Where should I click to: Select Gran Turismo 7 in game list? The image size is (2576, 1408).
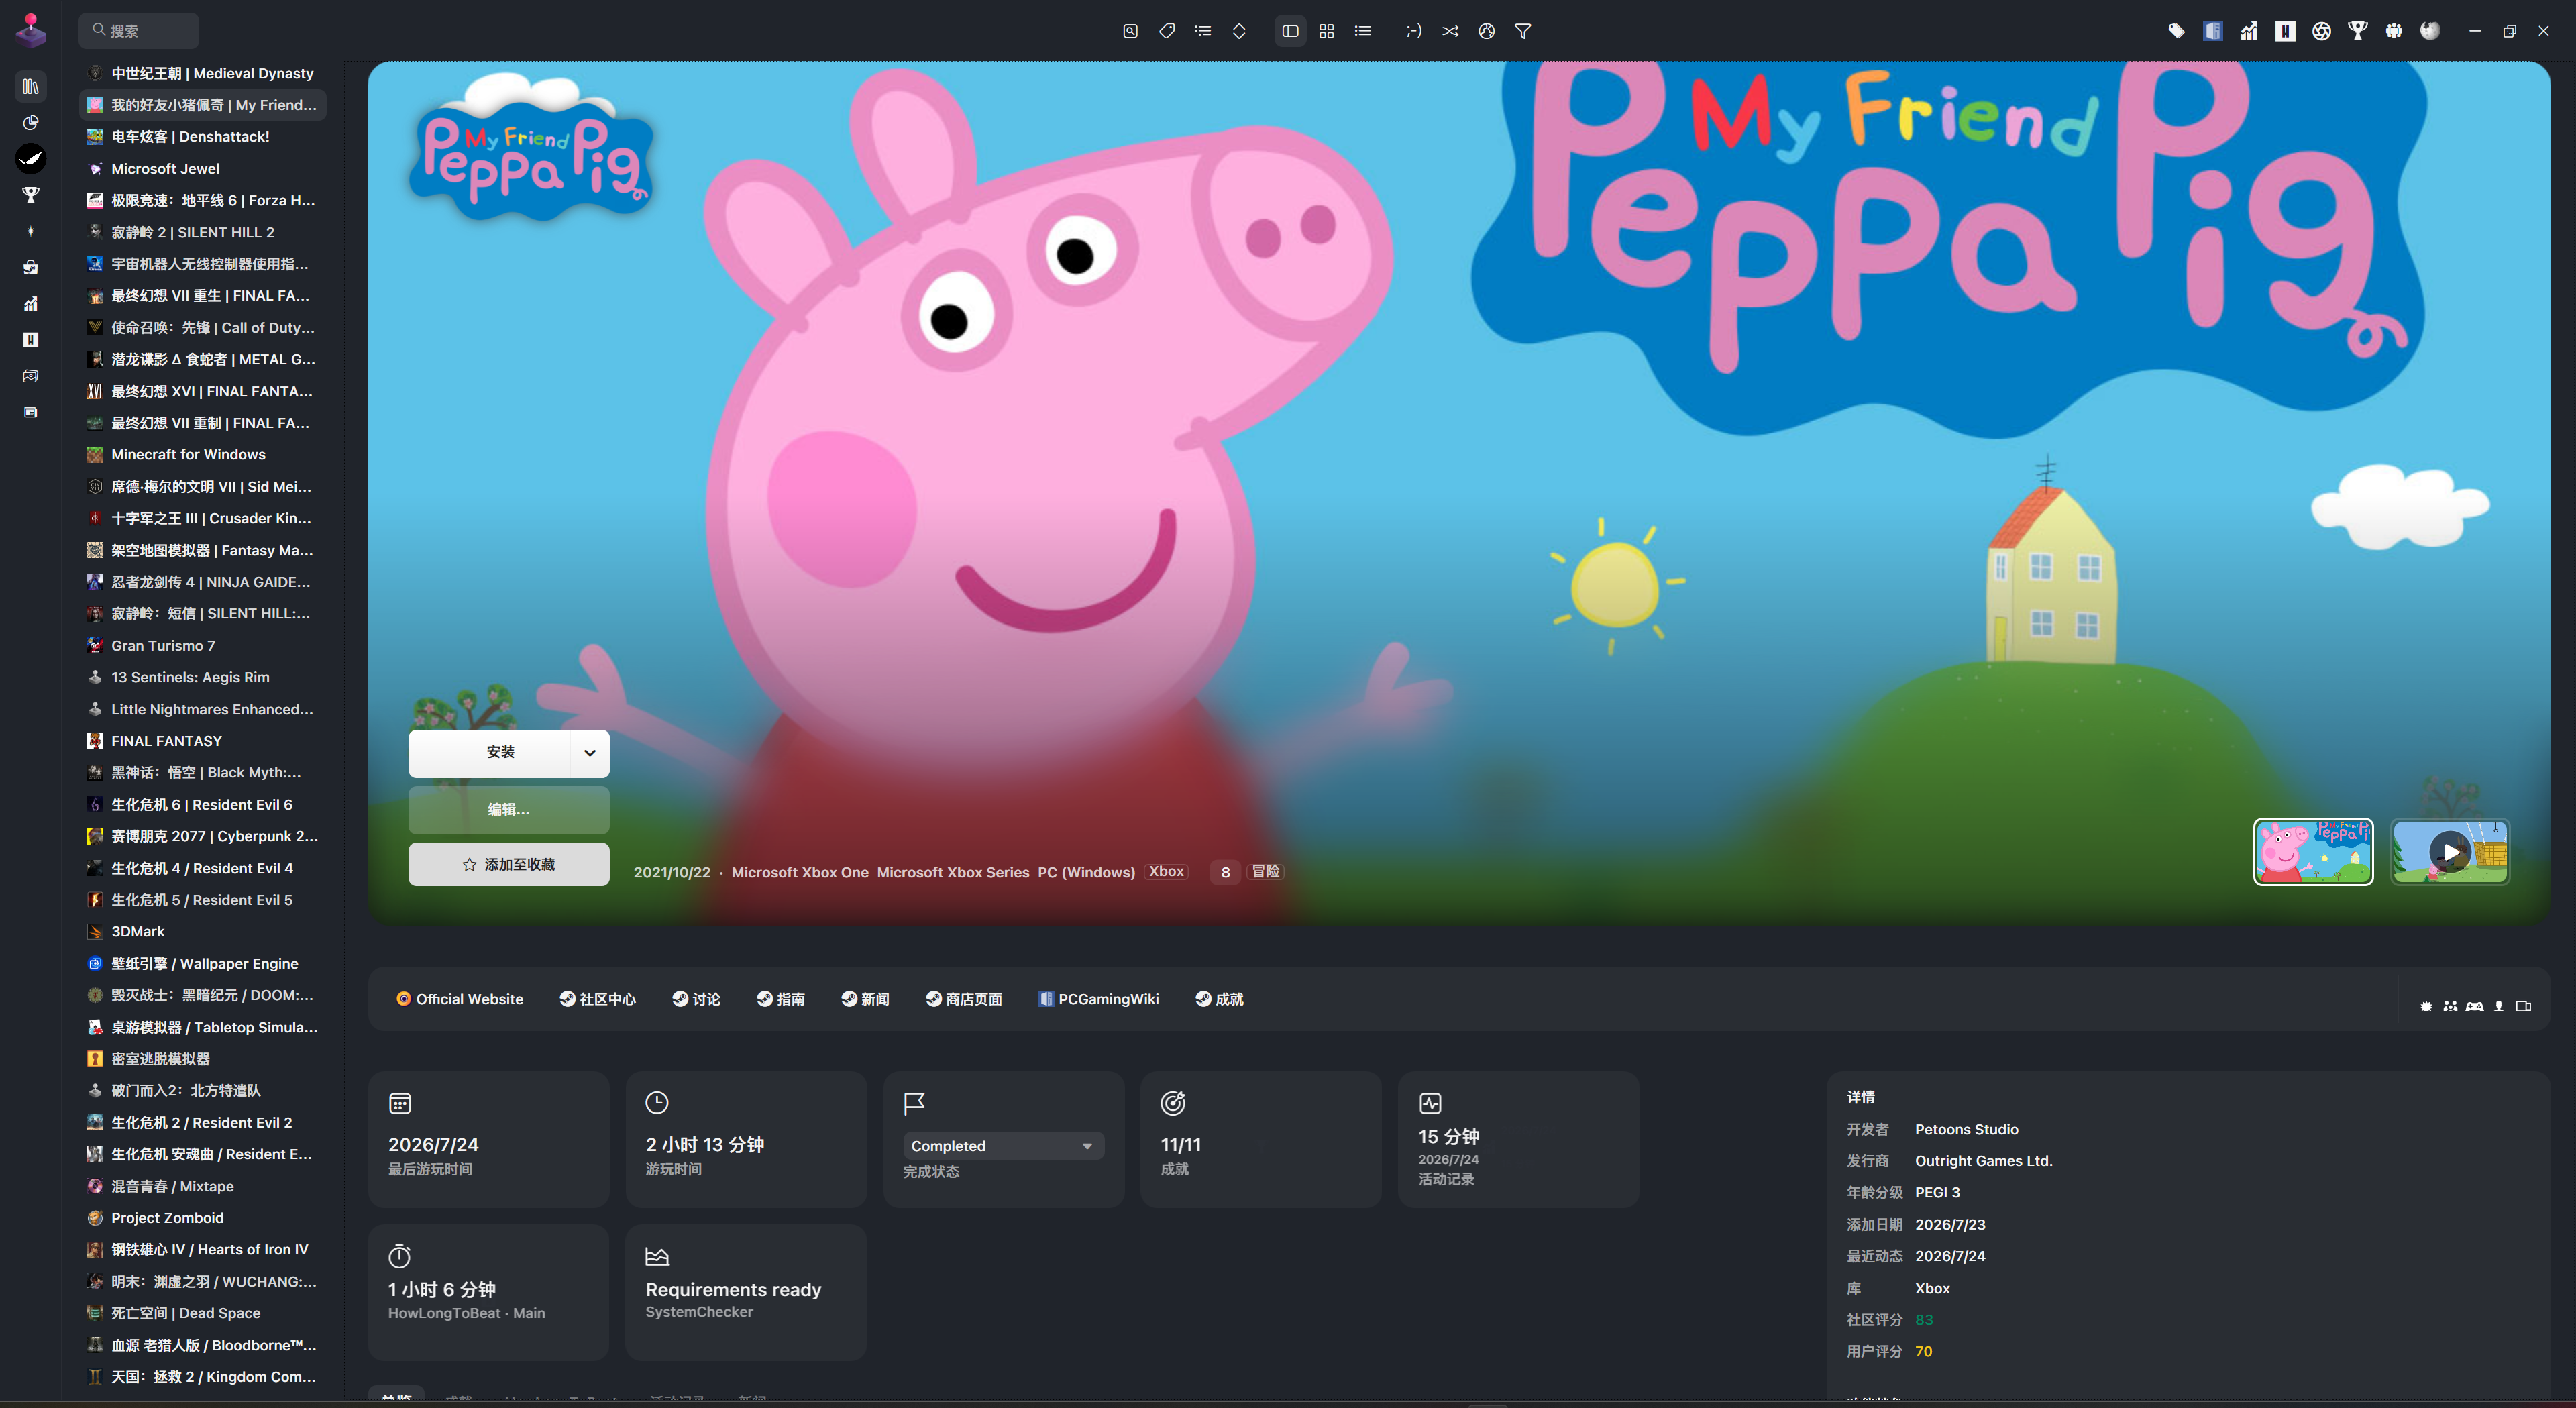point(203,646)
